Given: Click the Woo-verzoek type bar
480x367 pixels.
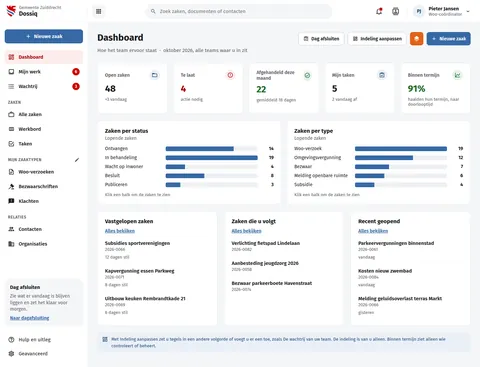Looking at the screenshot, I should (x=401, y=149).
